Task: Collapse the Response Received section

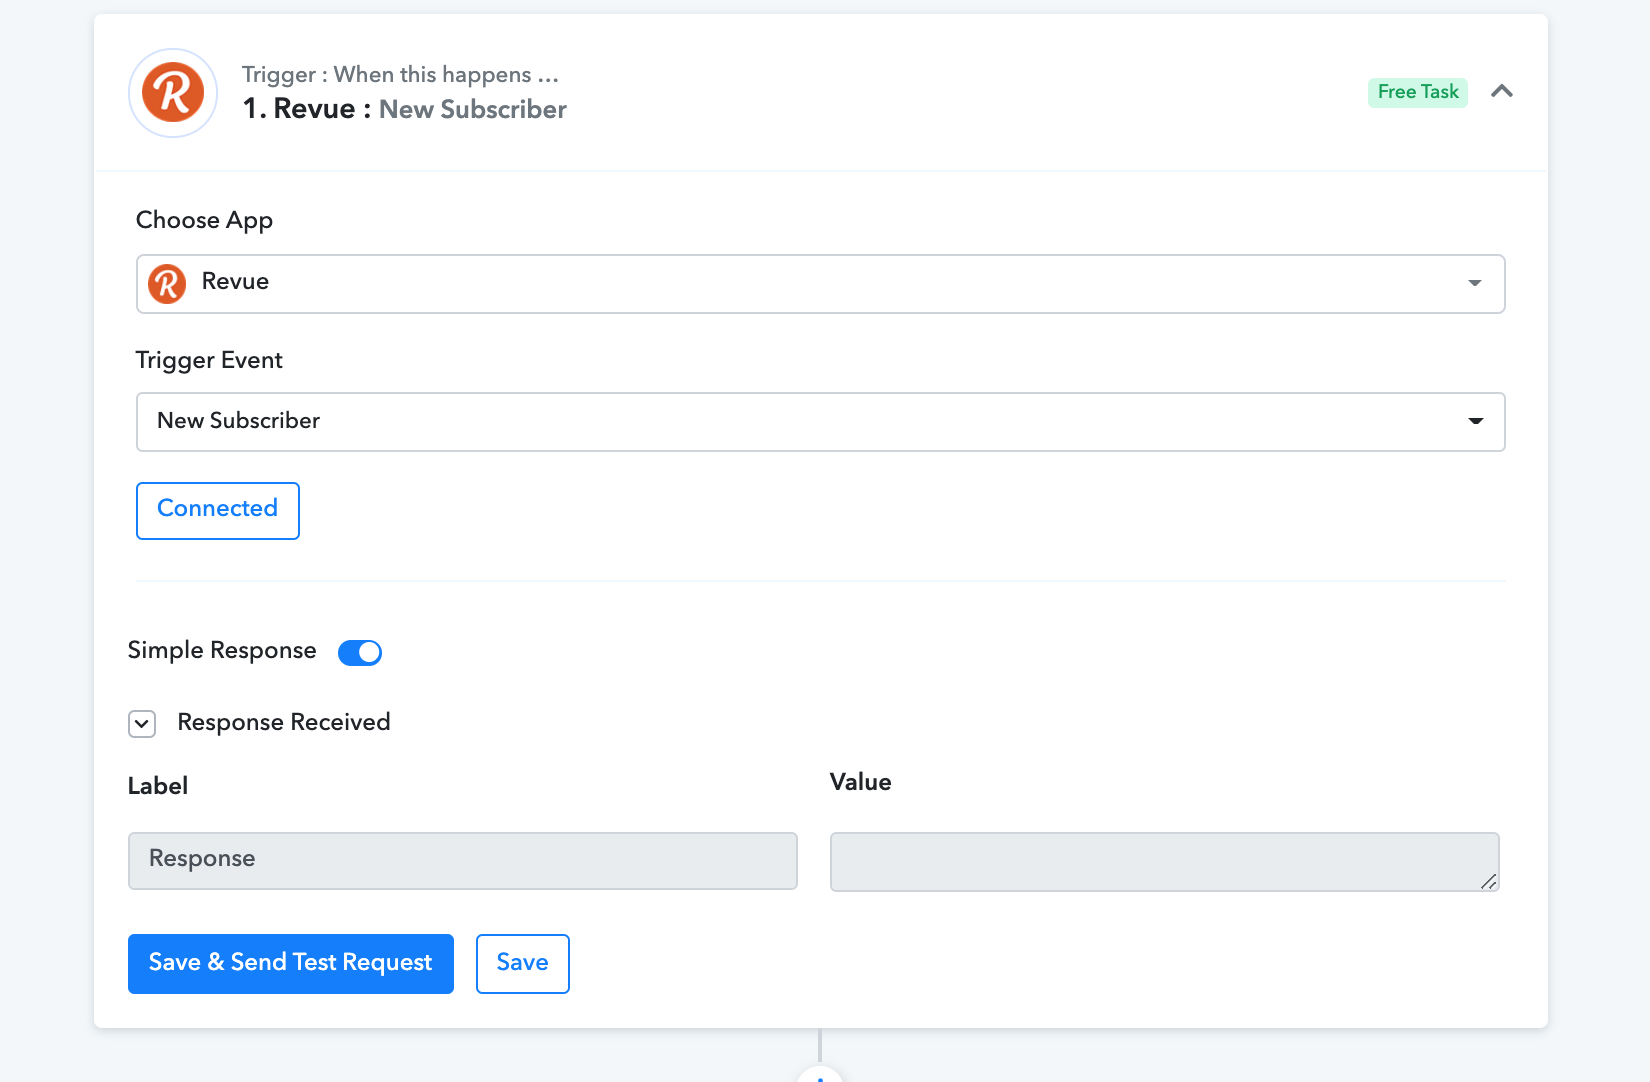Action: coord(142,723)
